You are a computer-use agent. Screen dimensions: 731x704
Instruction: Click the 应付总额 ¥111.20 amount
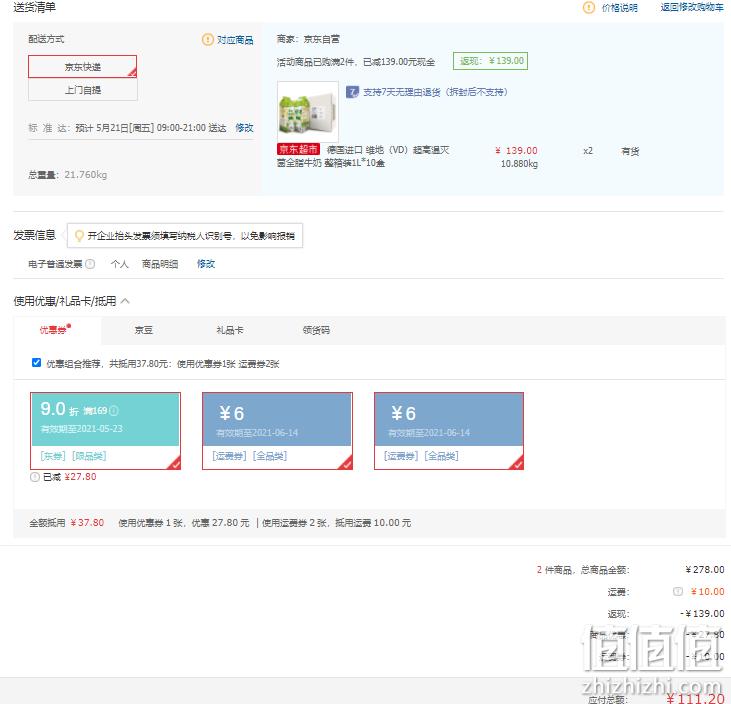pyautogui.click(x=695, y=698)
